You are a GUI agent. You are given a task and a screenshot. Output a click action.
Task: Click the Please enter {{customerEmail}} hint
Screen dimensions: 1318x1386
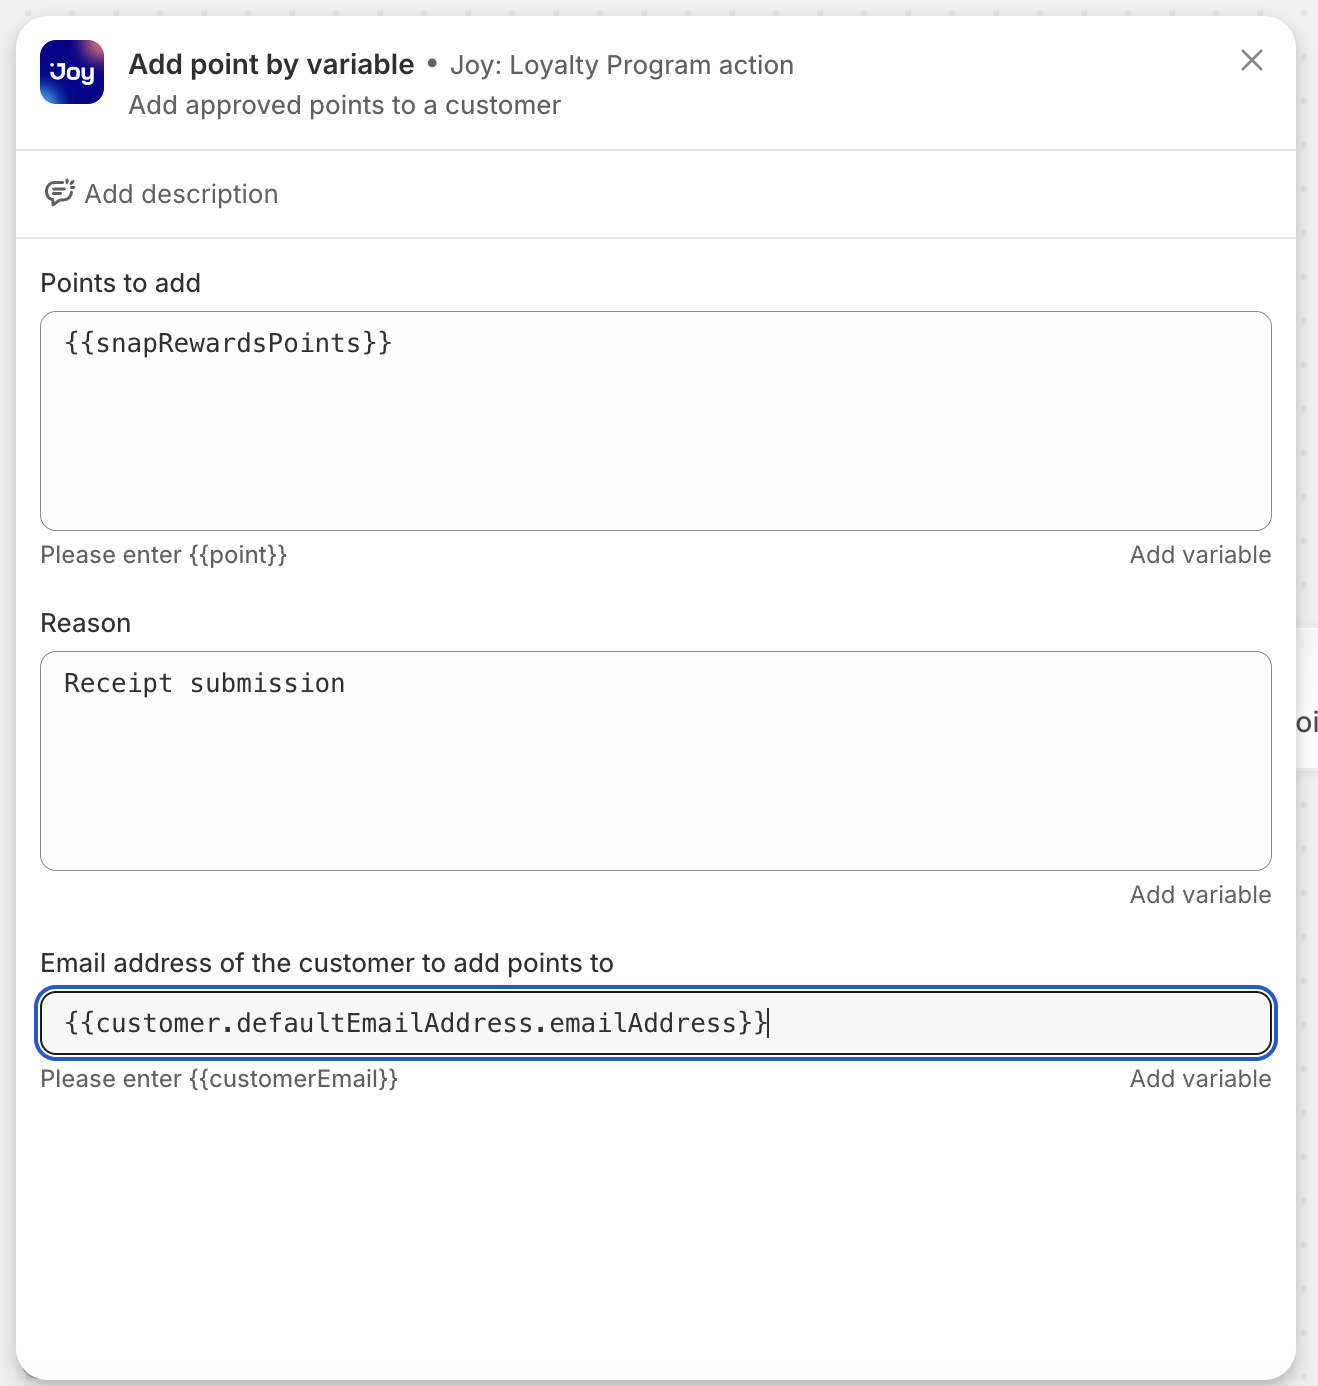[219, 1079]
